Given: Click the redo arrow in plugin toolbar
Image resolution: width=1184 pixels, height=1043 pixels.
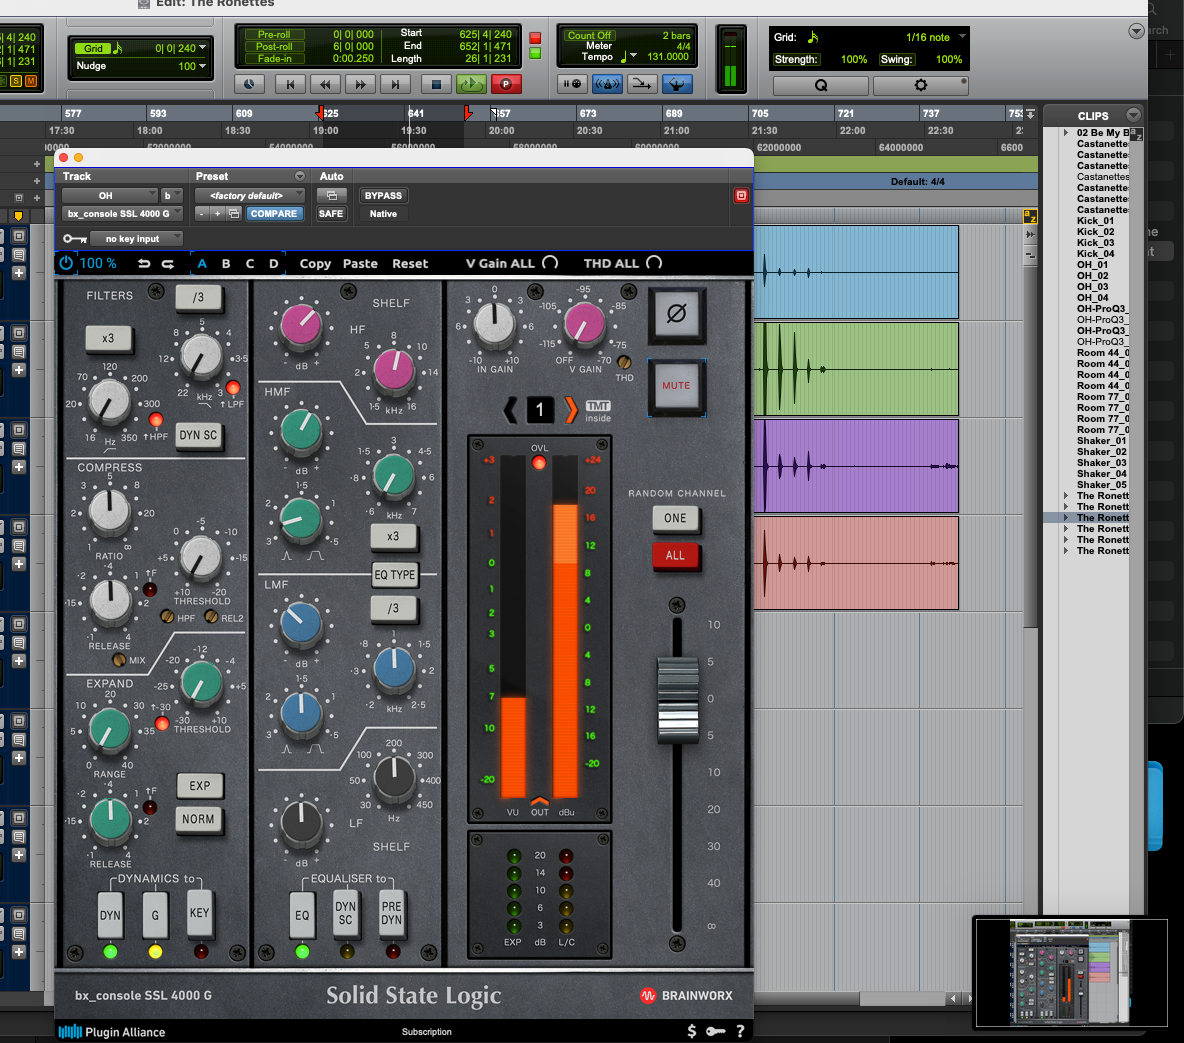Looking at the screenshot, I should (168, 264).
